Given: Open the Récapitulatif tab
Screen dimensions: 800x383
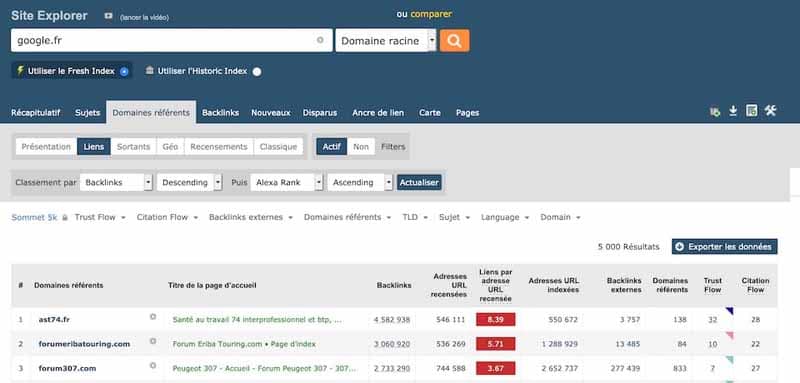Looking at the screenshot, I should coord(36,113).
